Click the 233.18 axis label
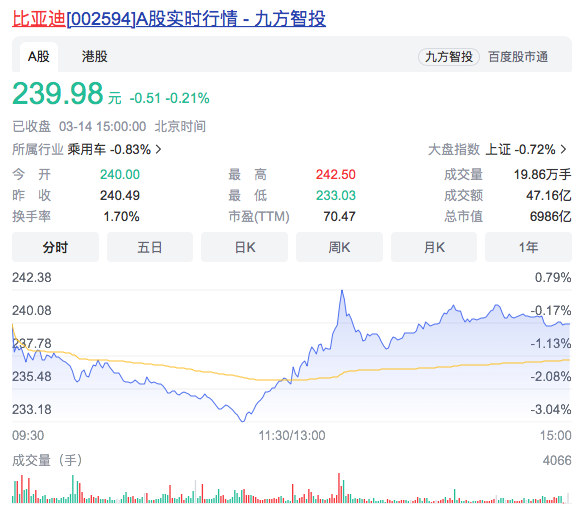Viewport: 582px width, 514px height. 32,410
